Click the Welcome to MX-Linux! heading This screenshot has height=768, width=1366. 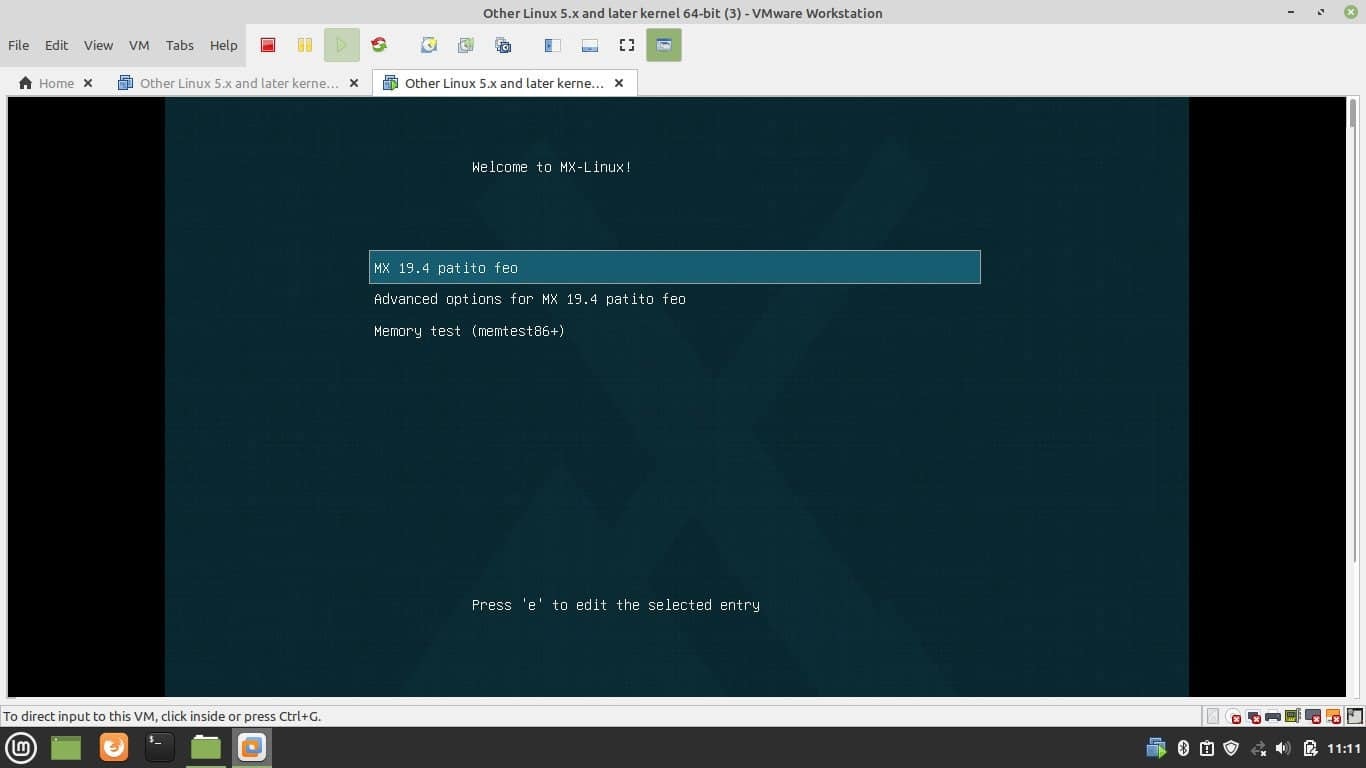tap(552, 167)
